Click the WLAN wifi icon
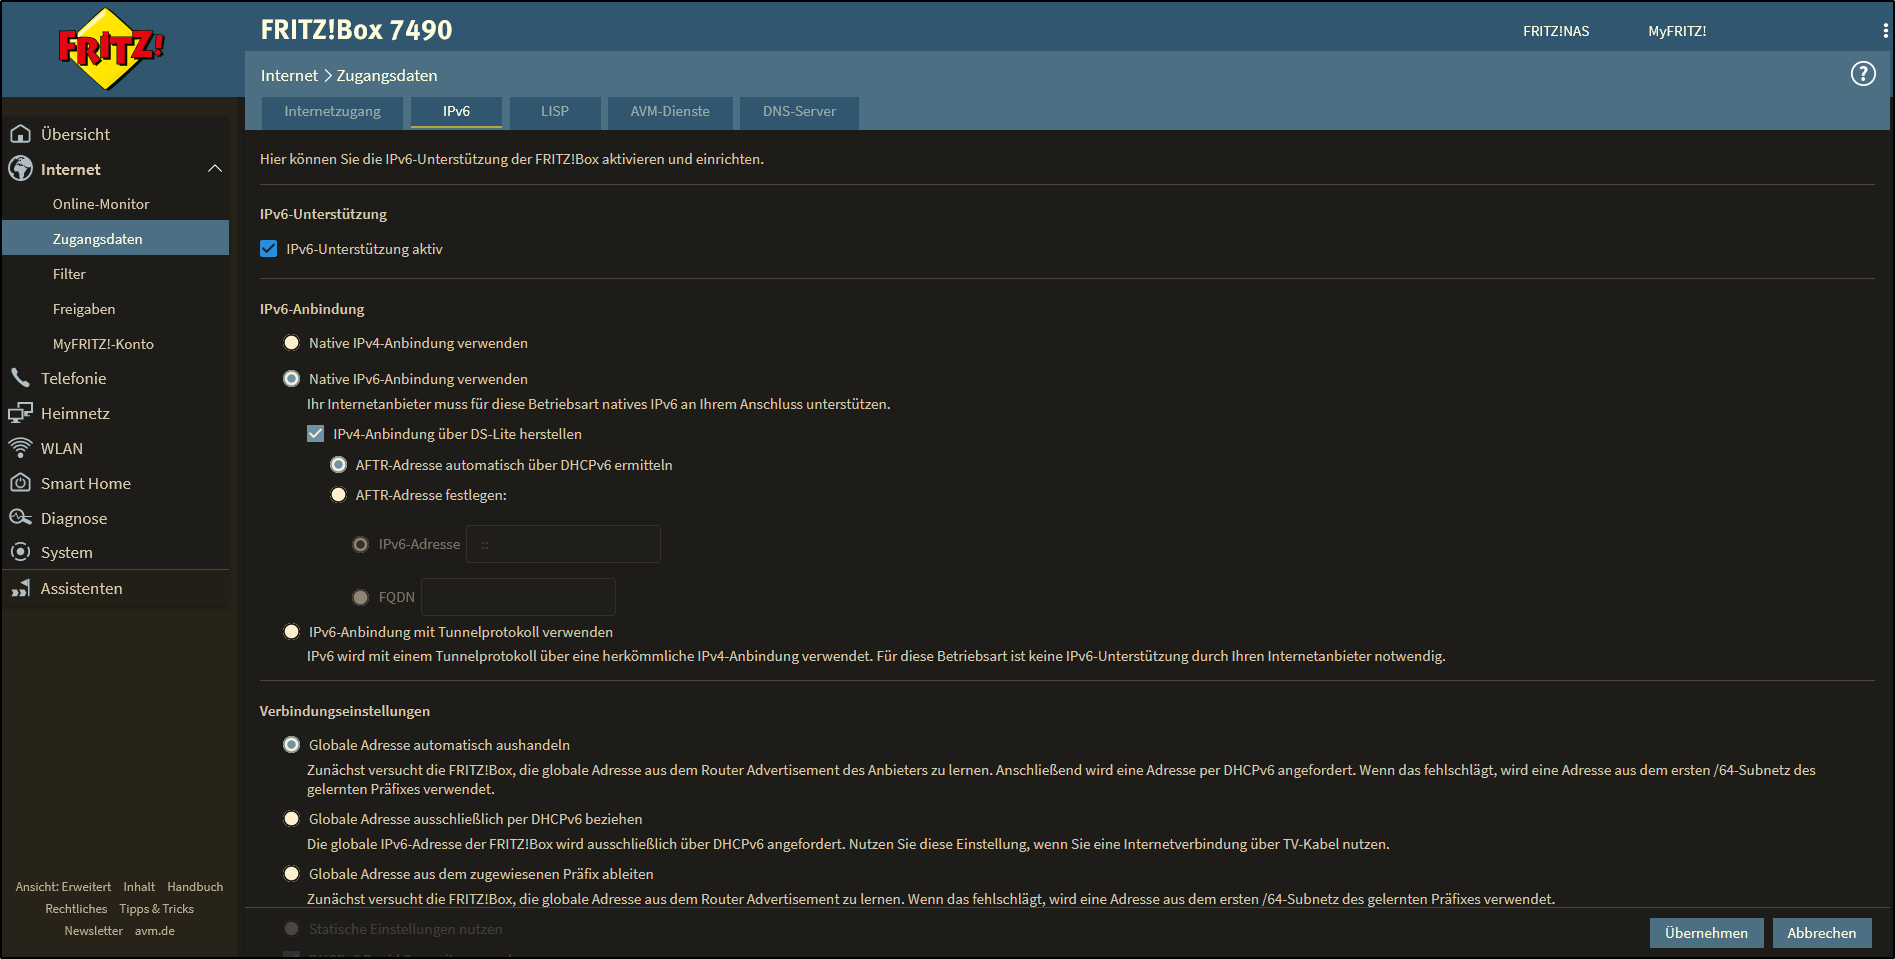1895x959 pixels. coord(20,448)
